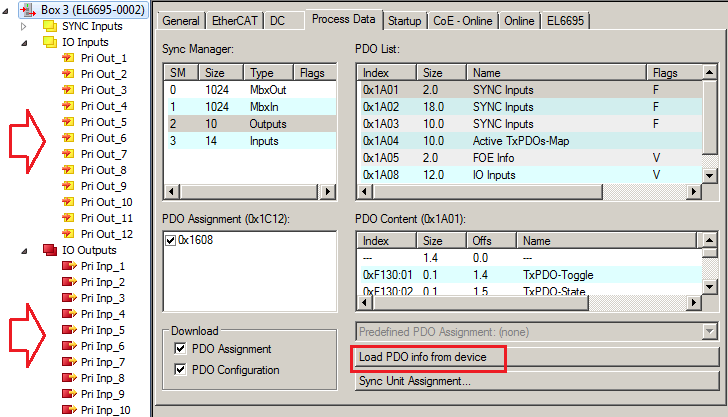728x417 pixels.
Task: Collapse the Box 3 (EL6695-0002) tree node
Action: point(5,10)
